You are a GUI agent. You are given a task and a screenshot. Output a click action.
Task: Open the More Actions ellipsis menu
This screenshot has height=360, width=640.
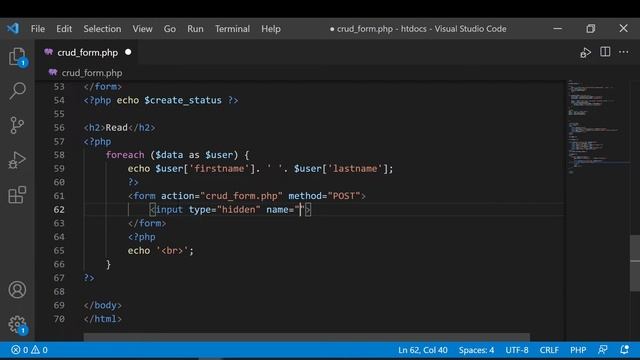click(624, 52)
